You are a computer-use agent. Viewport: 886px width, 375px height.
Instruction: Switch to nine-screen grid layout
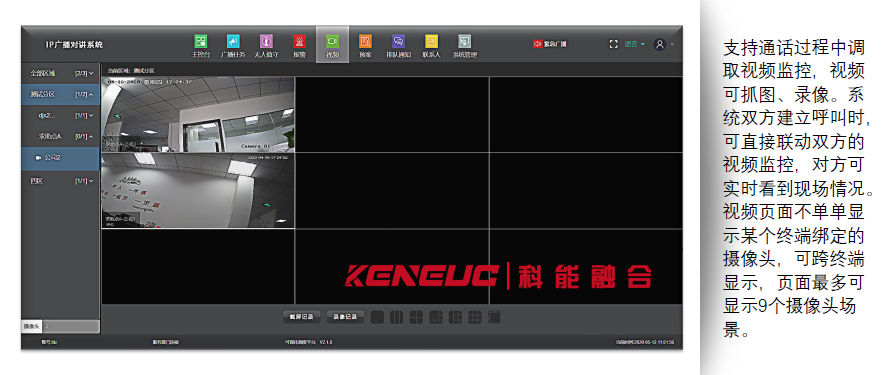click(475, 317)
